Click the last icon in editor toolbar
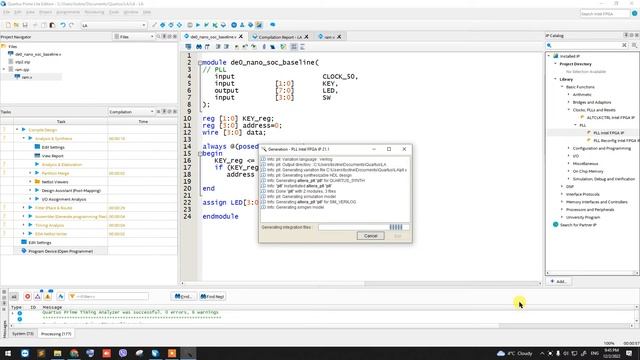 pos(302,47)
